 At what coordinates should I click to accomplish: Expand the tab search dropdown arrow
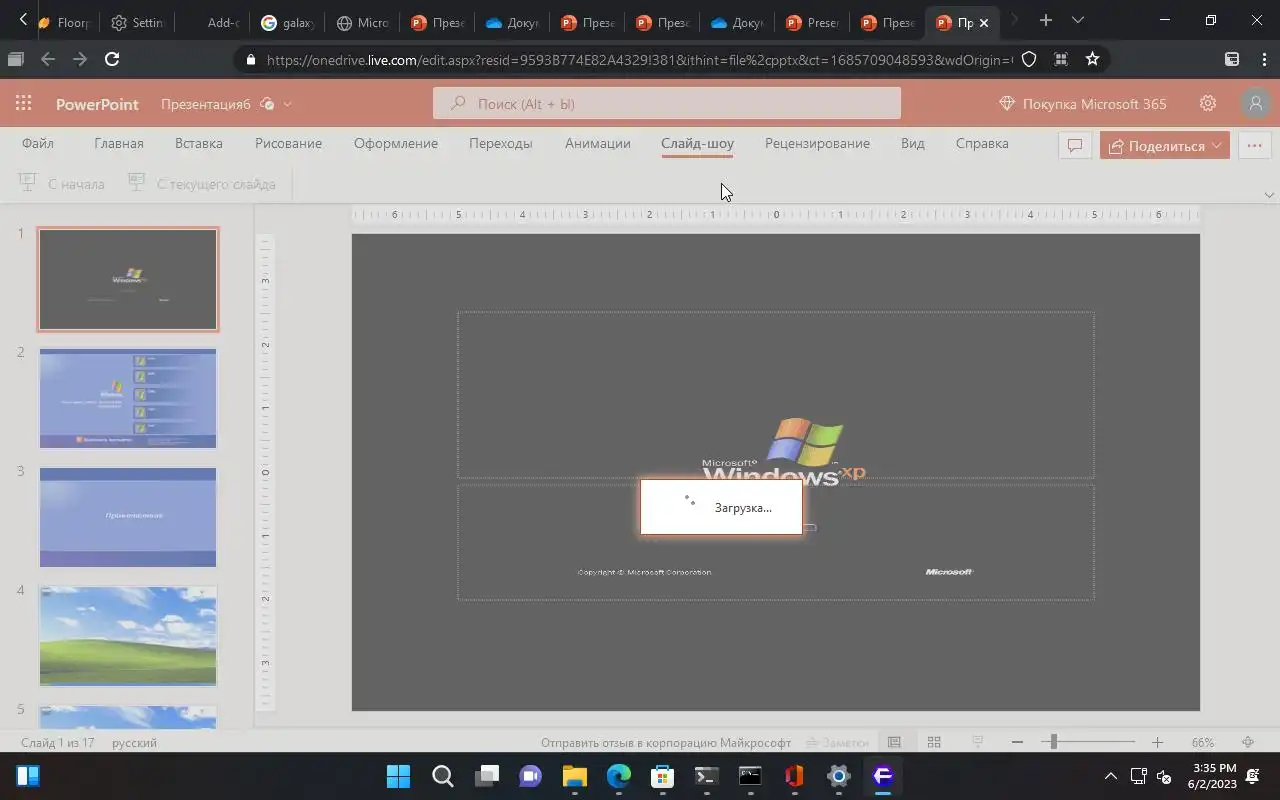click(x=1077, y=20)
